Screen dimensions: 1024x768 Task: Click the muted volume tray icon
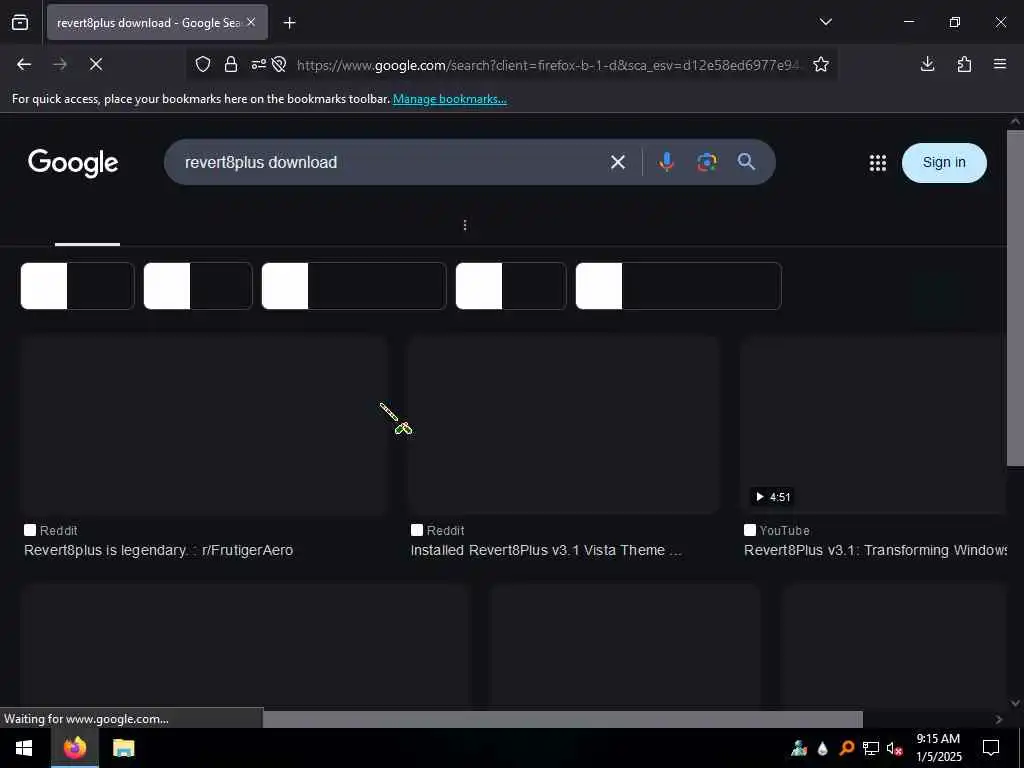click(894, 748)
